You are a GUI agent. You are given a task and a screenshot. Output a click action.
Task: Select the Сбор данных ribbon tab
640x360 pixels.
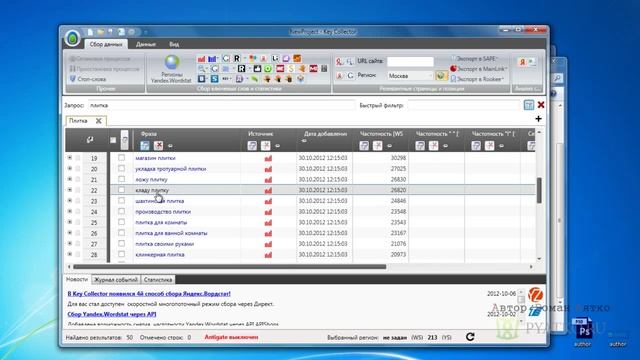point(106,44)
